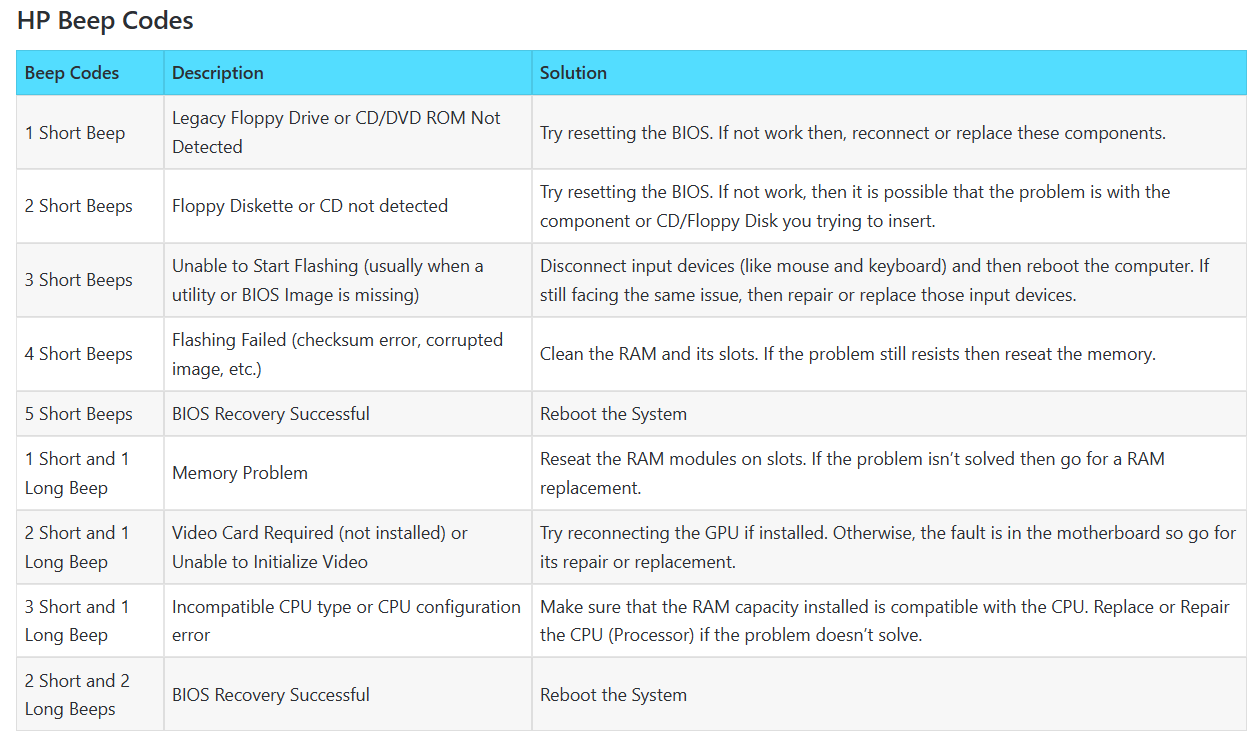The height and width of the screenshot is (743, 1256).
Task: Click the "Flashing Failed" description cell
Action: pyautogui.click(x=337, y=354)
